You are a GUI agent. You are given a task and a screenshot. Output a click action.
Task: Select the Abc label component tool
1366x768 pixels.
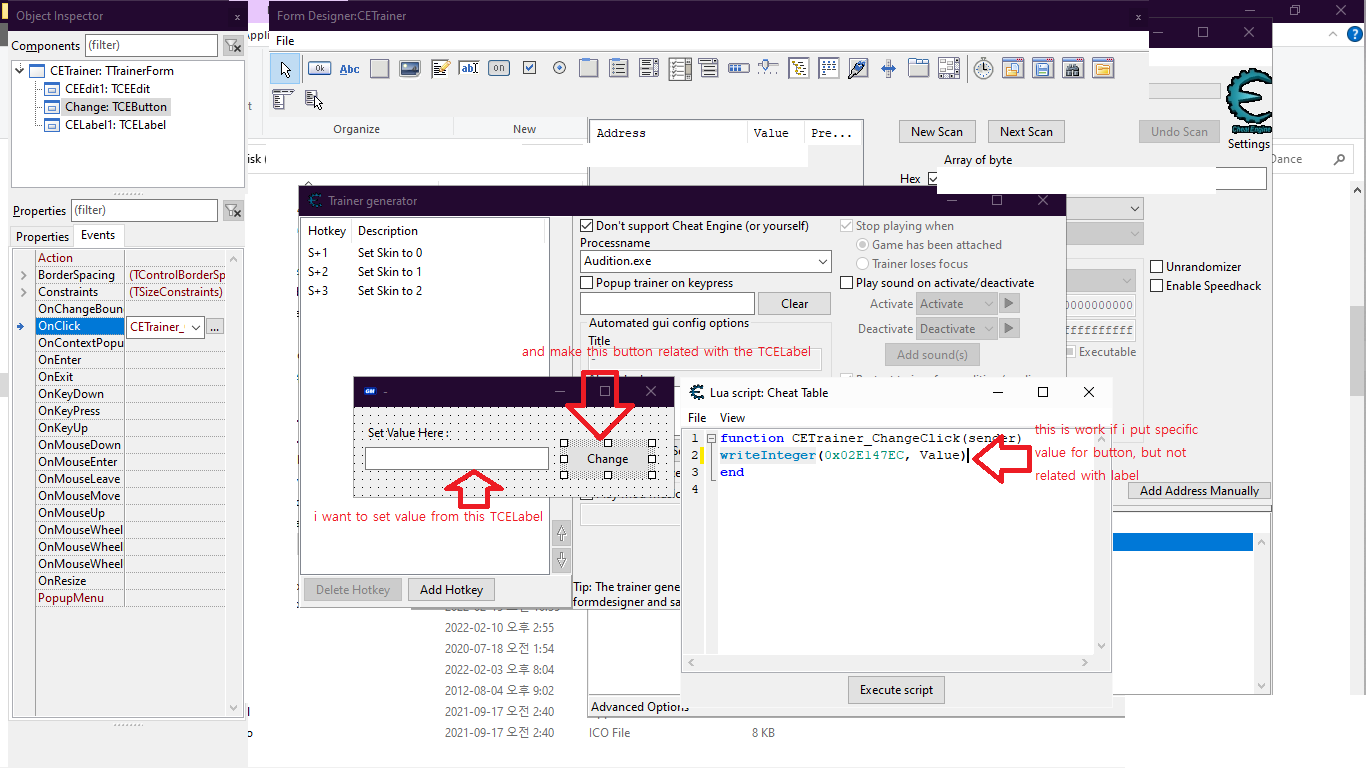(350, 69)
